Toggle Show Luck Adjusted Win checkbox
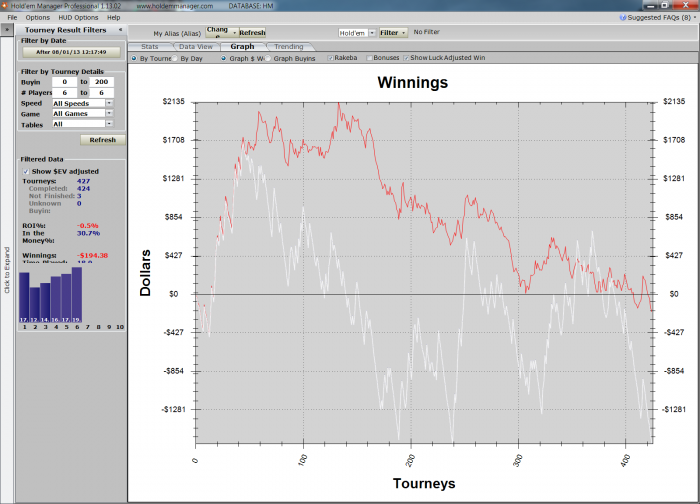 tap(406, 58)
